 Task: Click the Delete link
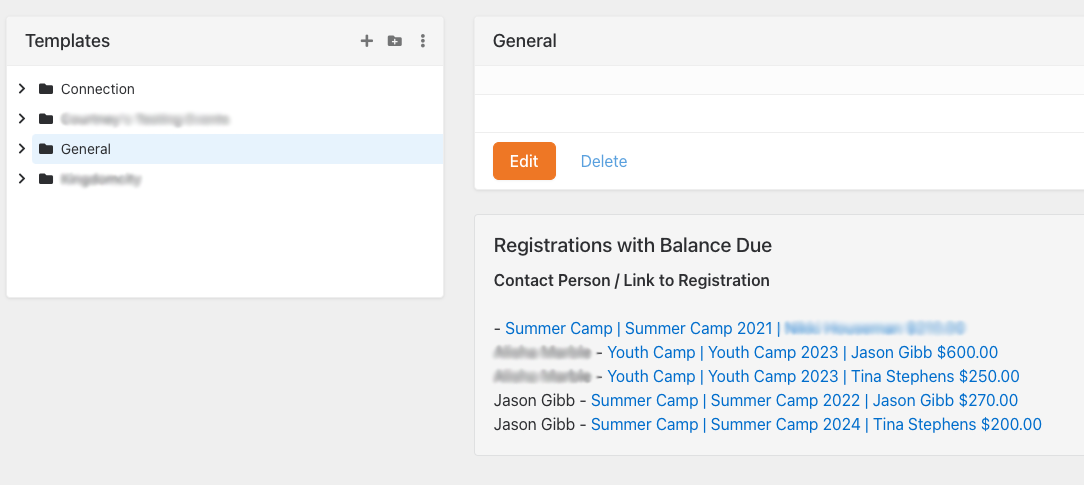pos(604,161)
